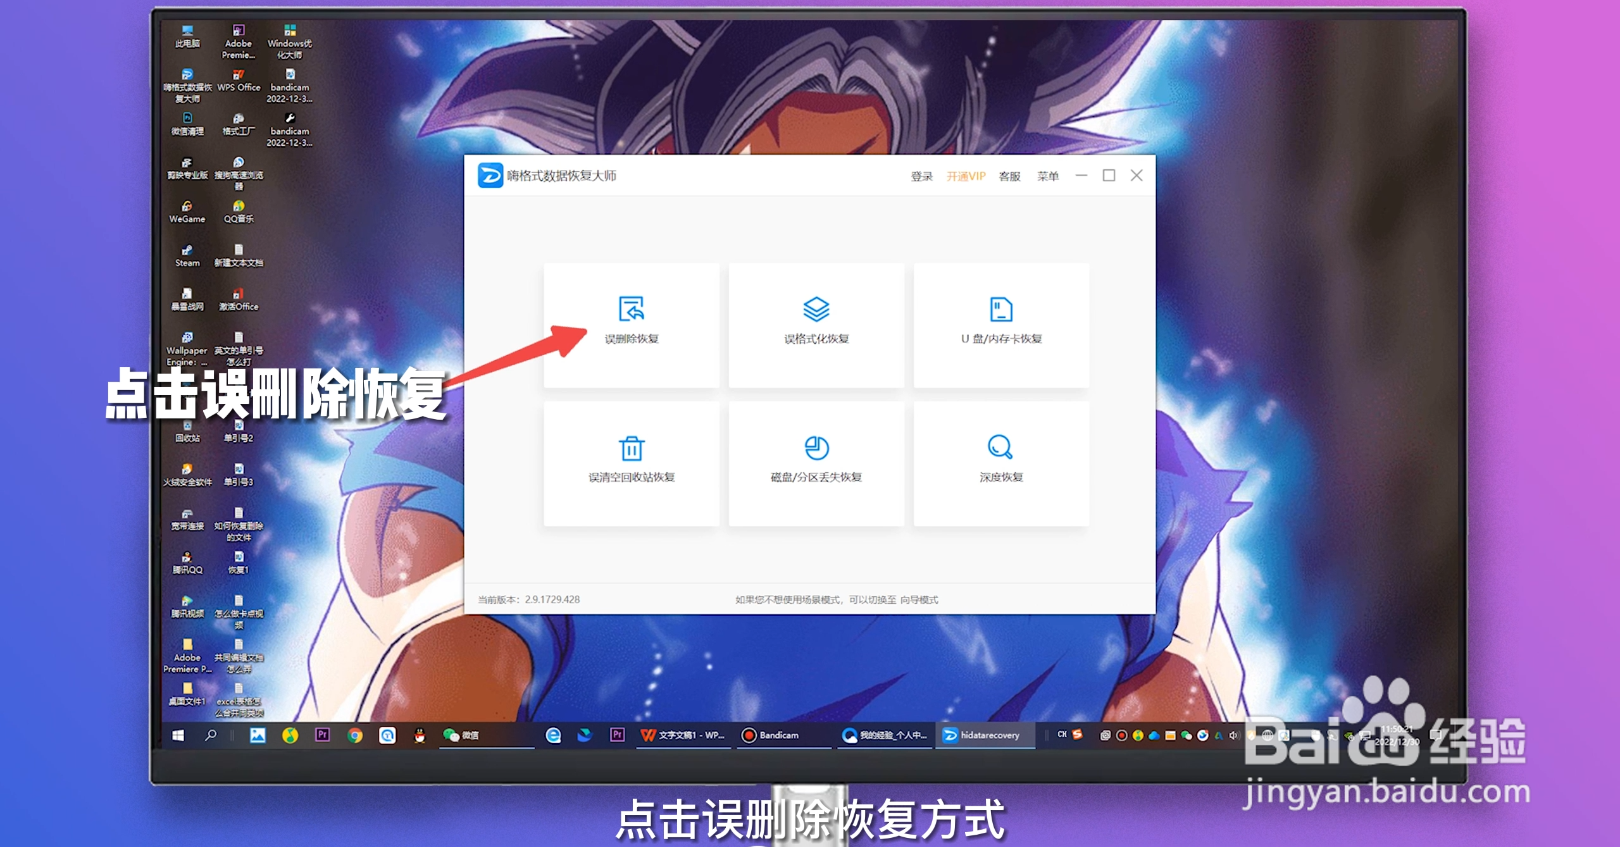
Task: Maximize the data recovery window
Action: click(x=1109, y=175)
